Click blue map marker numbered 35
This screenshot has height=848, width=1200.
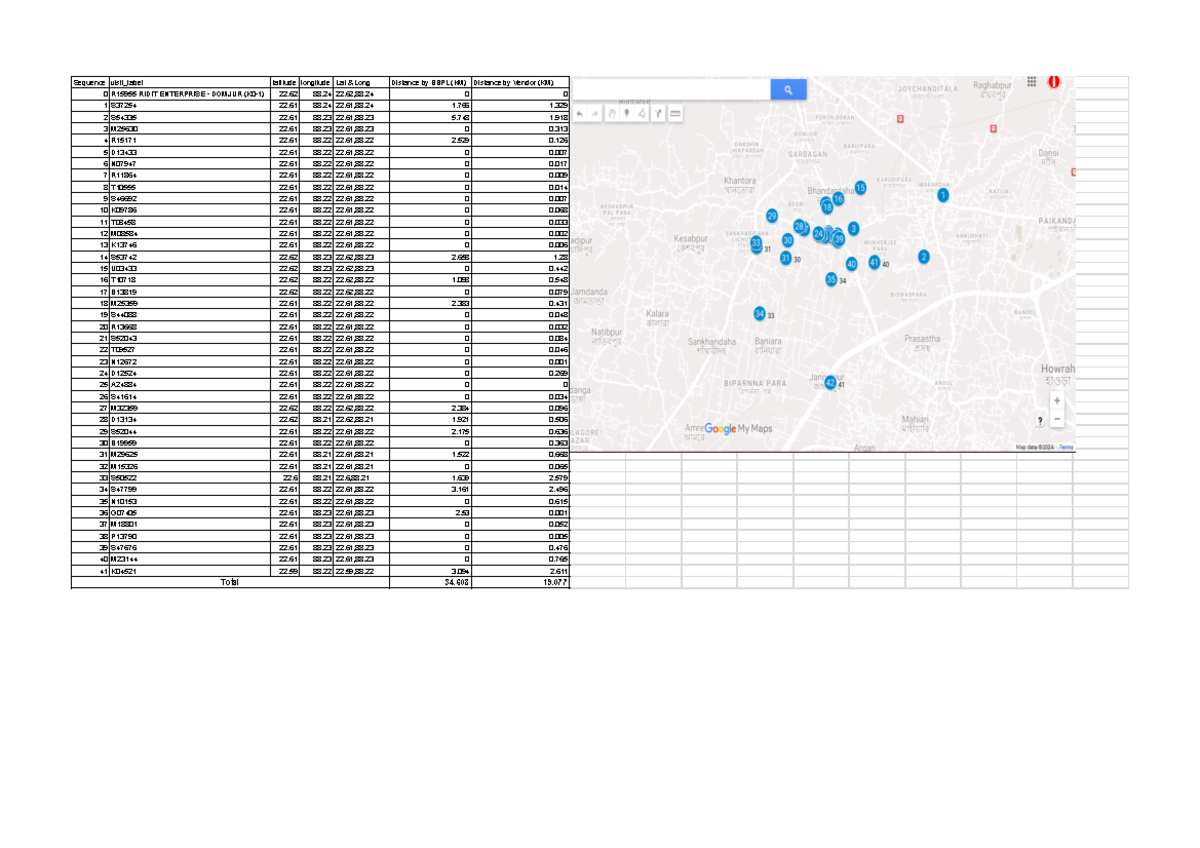click(x=831, y=279)
